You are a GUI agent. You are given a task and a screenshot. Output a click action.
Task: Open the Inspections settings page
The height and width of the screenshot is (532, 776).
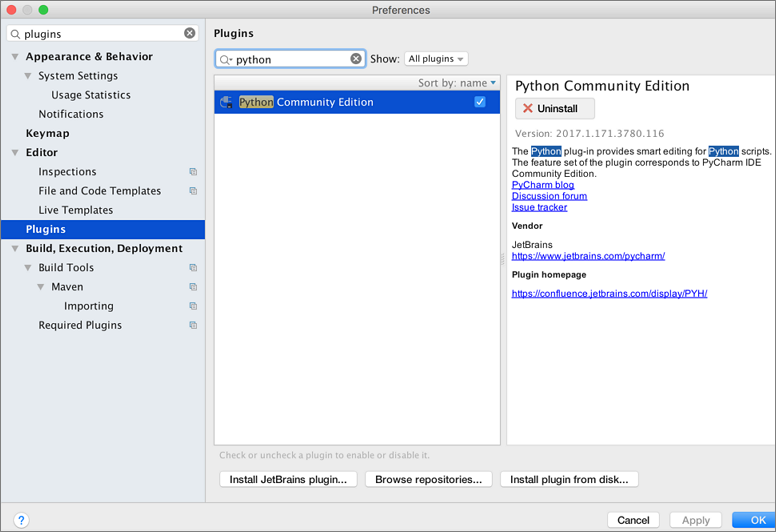click(67, 172)
